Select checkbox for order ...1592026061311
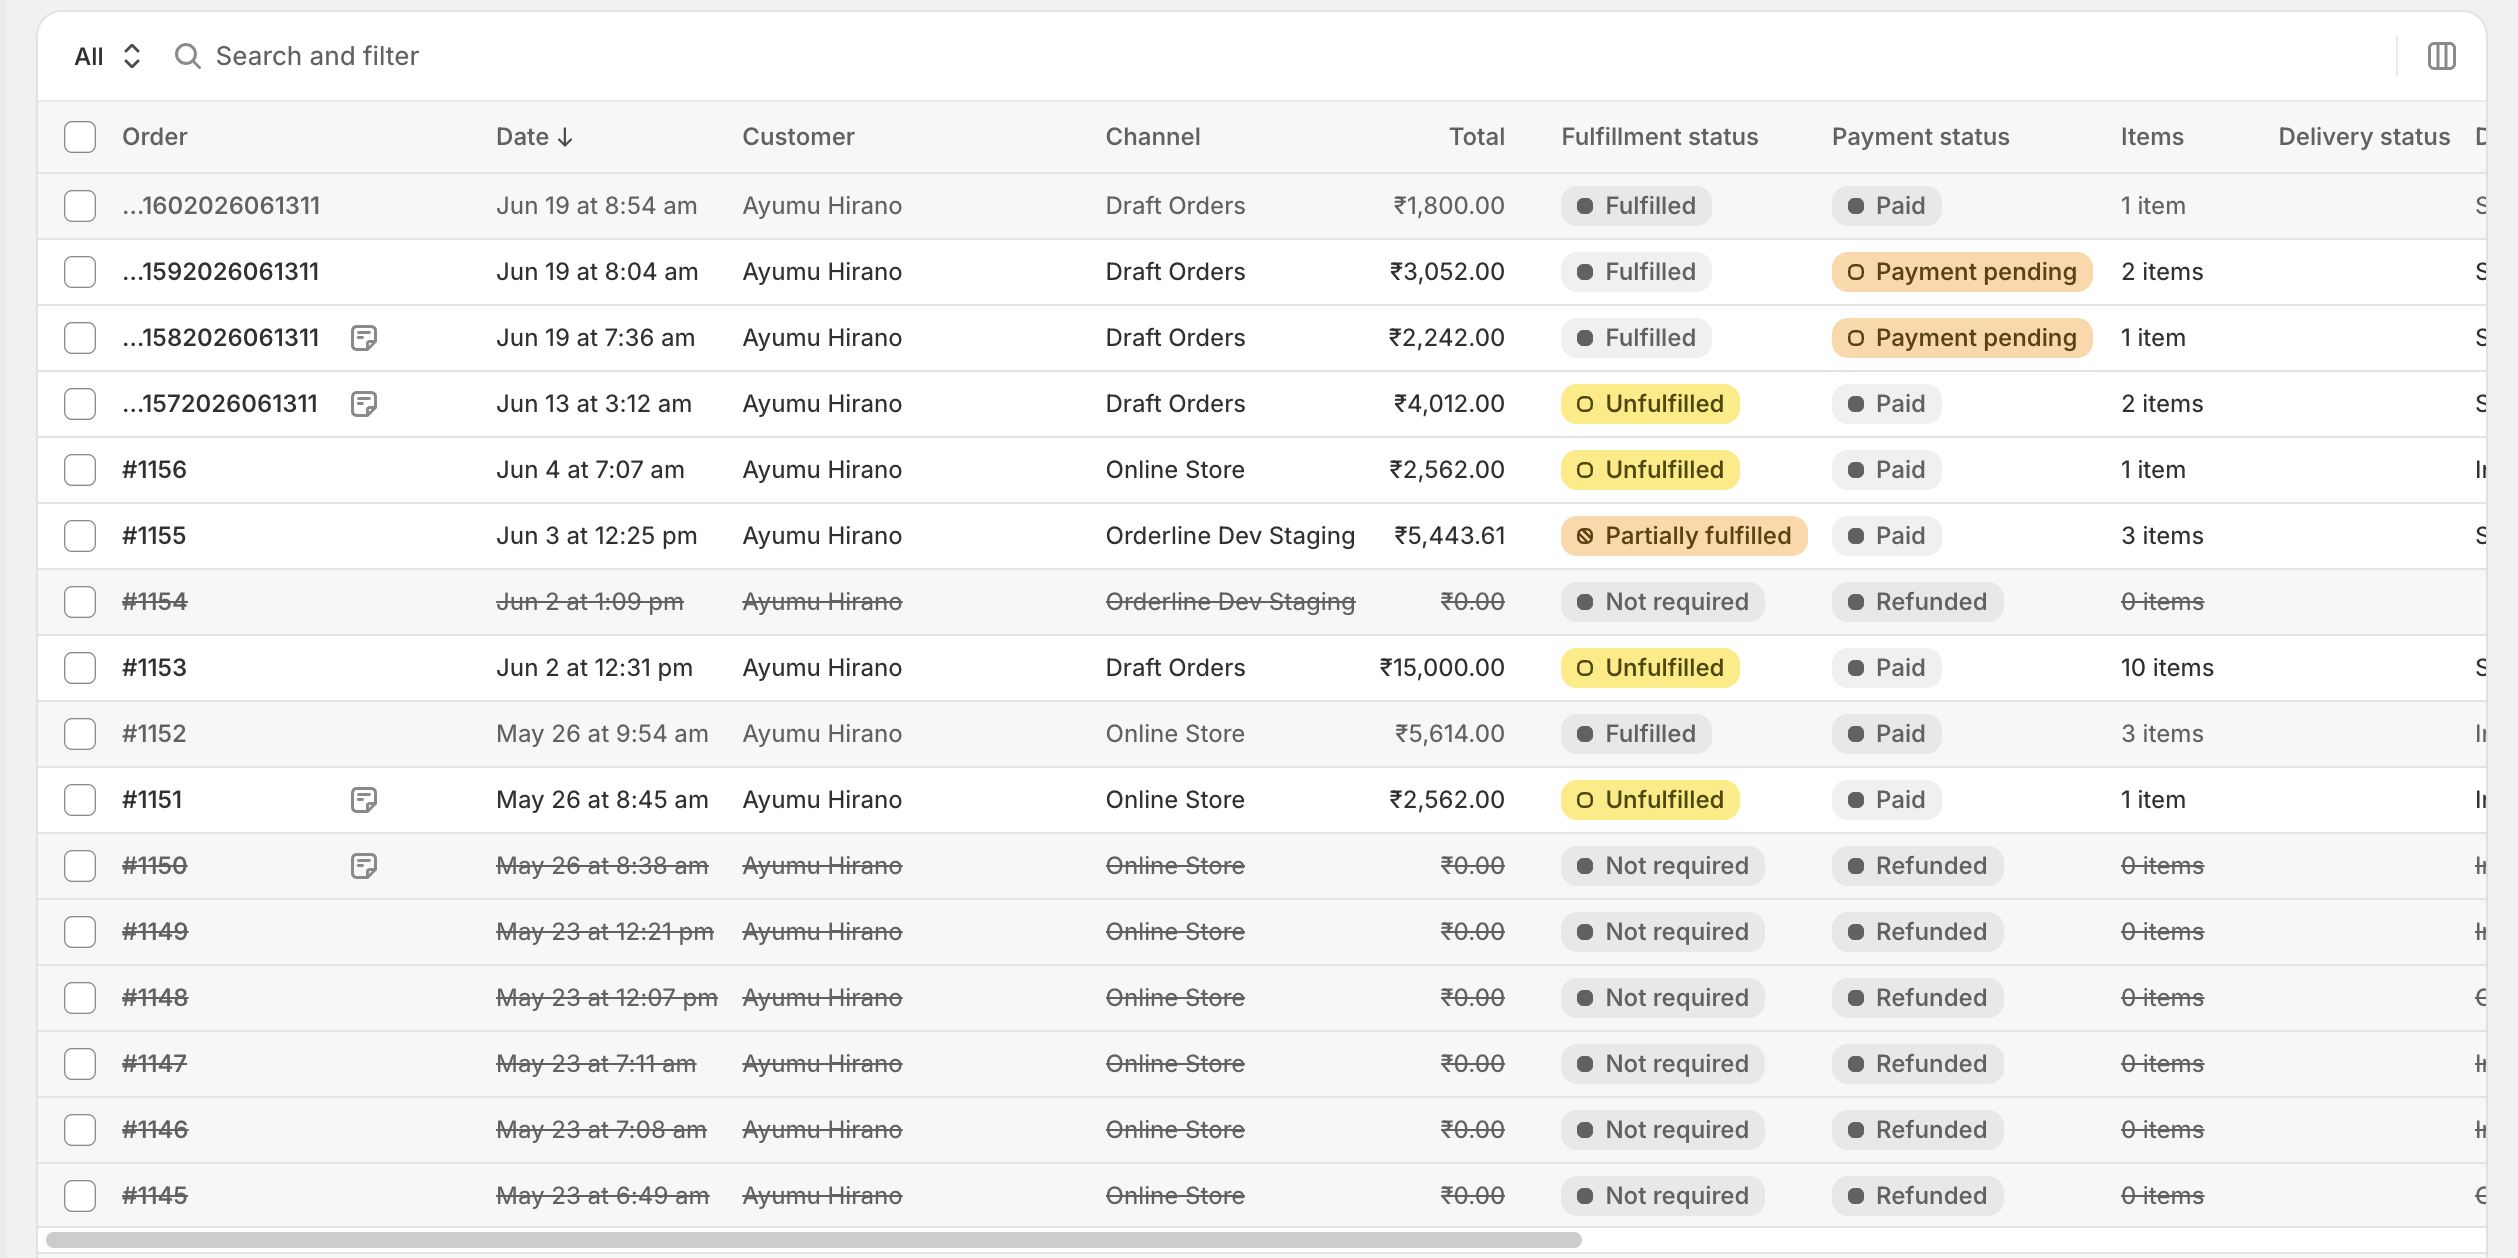 [x=80, y=272]
